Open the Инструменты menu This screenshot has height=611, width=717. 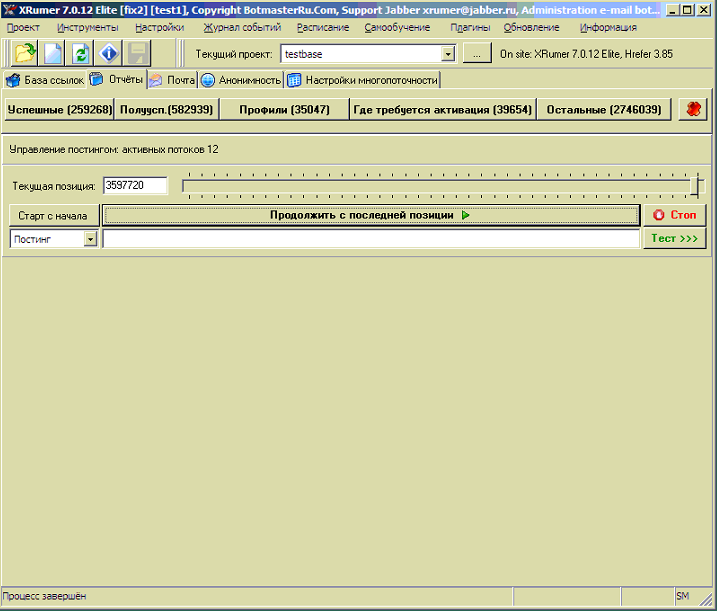(88, 27)
